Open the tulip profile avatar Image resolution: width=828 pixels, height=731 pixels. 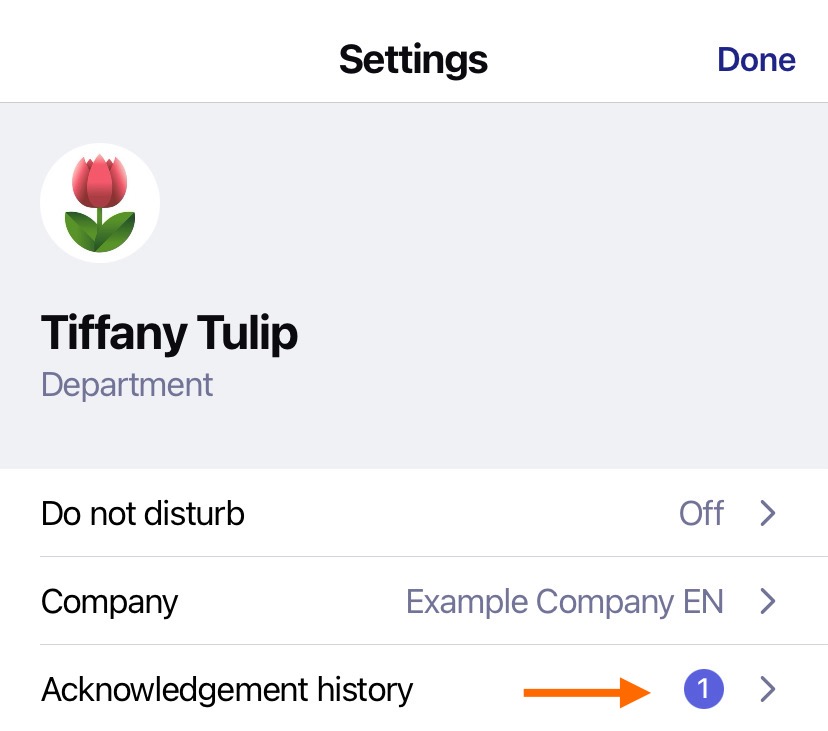click(100, 203)
